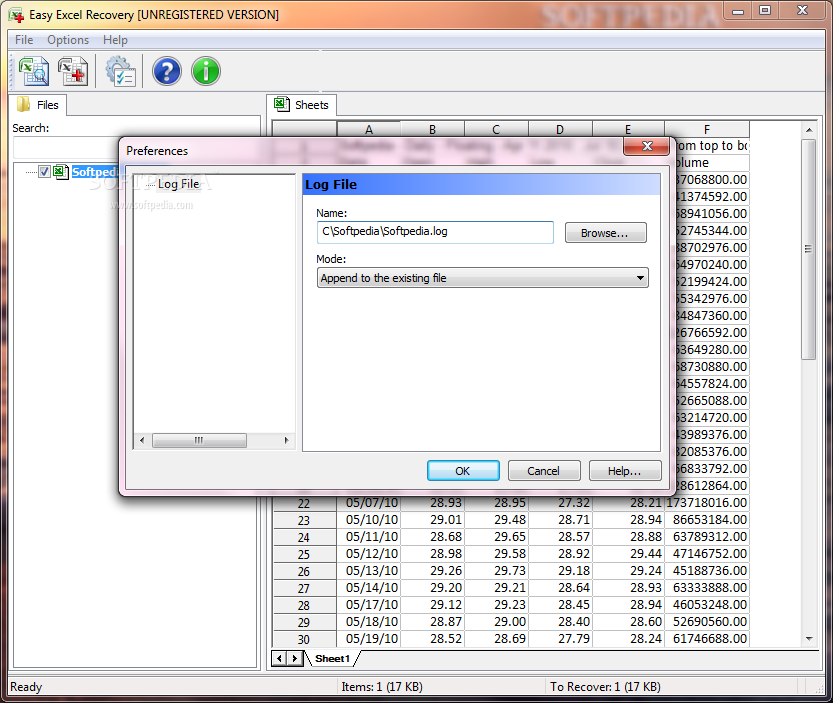Image resolution: width=833 pixels, height=703 pixels.
Task: Maximize the Easy Excel Recovery window
Action: 765,10
